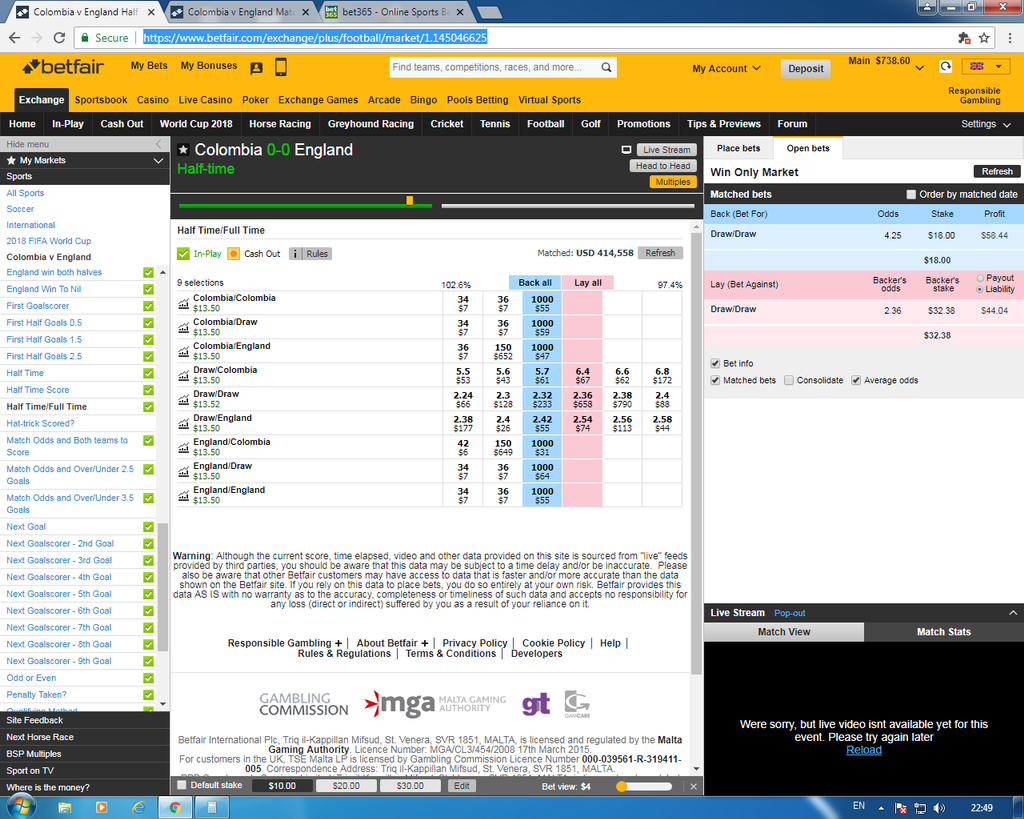The height and width of the screenshot is (819, 1024).
Task: Open the Multiples button
Action: coord(673,182)
